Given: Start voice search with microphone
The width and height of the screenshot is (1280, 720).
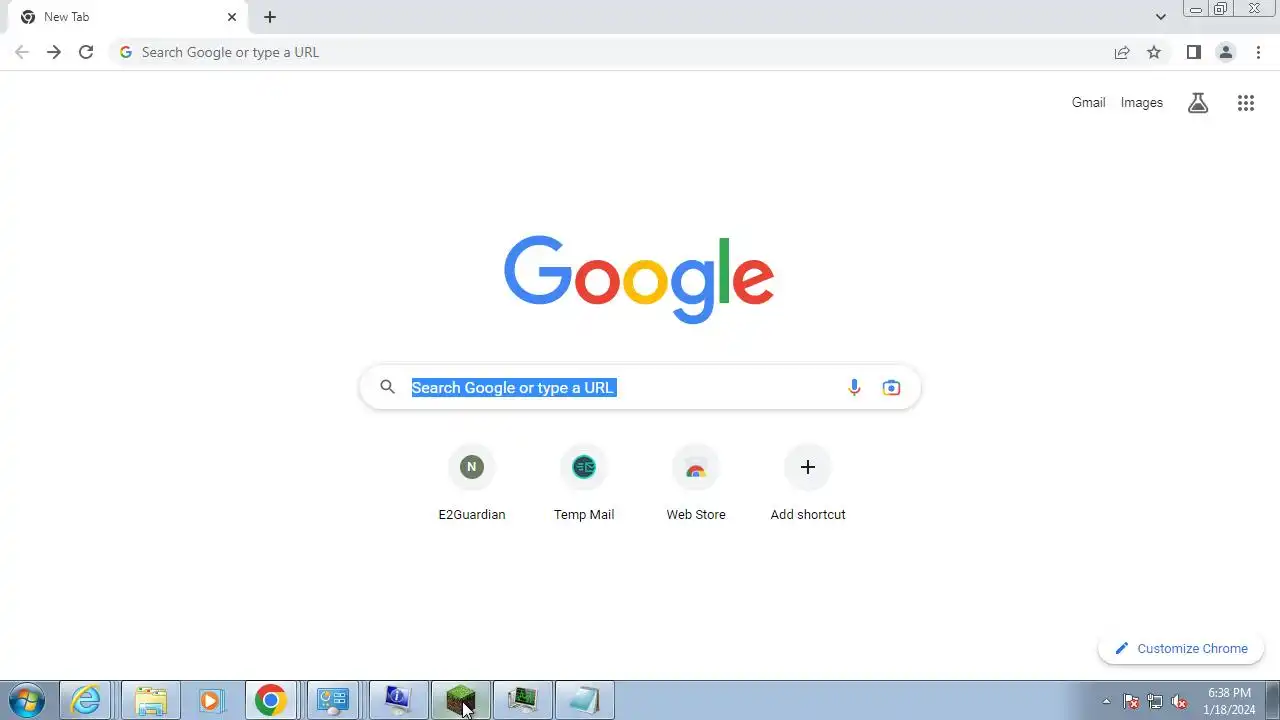Looking at the screenshot, I should click(x=854, y=387).
